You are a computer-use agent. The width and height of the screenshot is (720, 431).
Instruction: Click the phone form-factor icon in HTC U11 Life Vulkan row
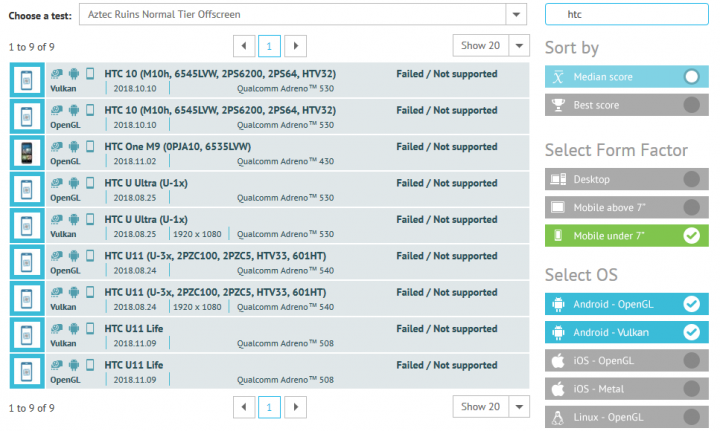point(90,329)
